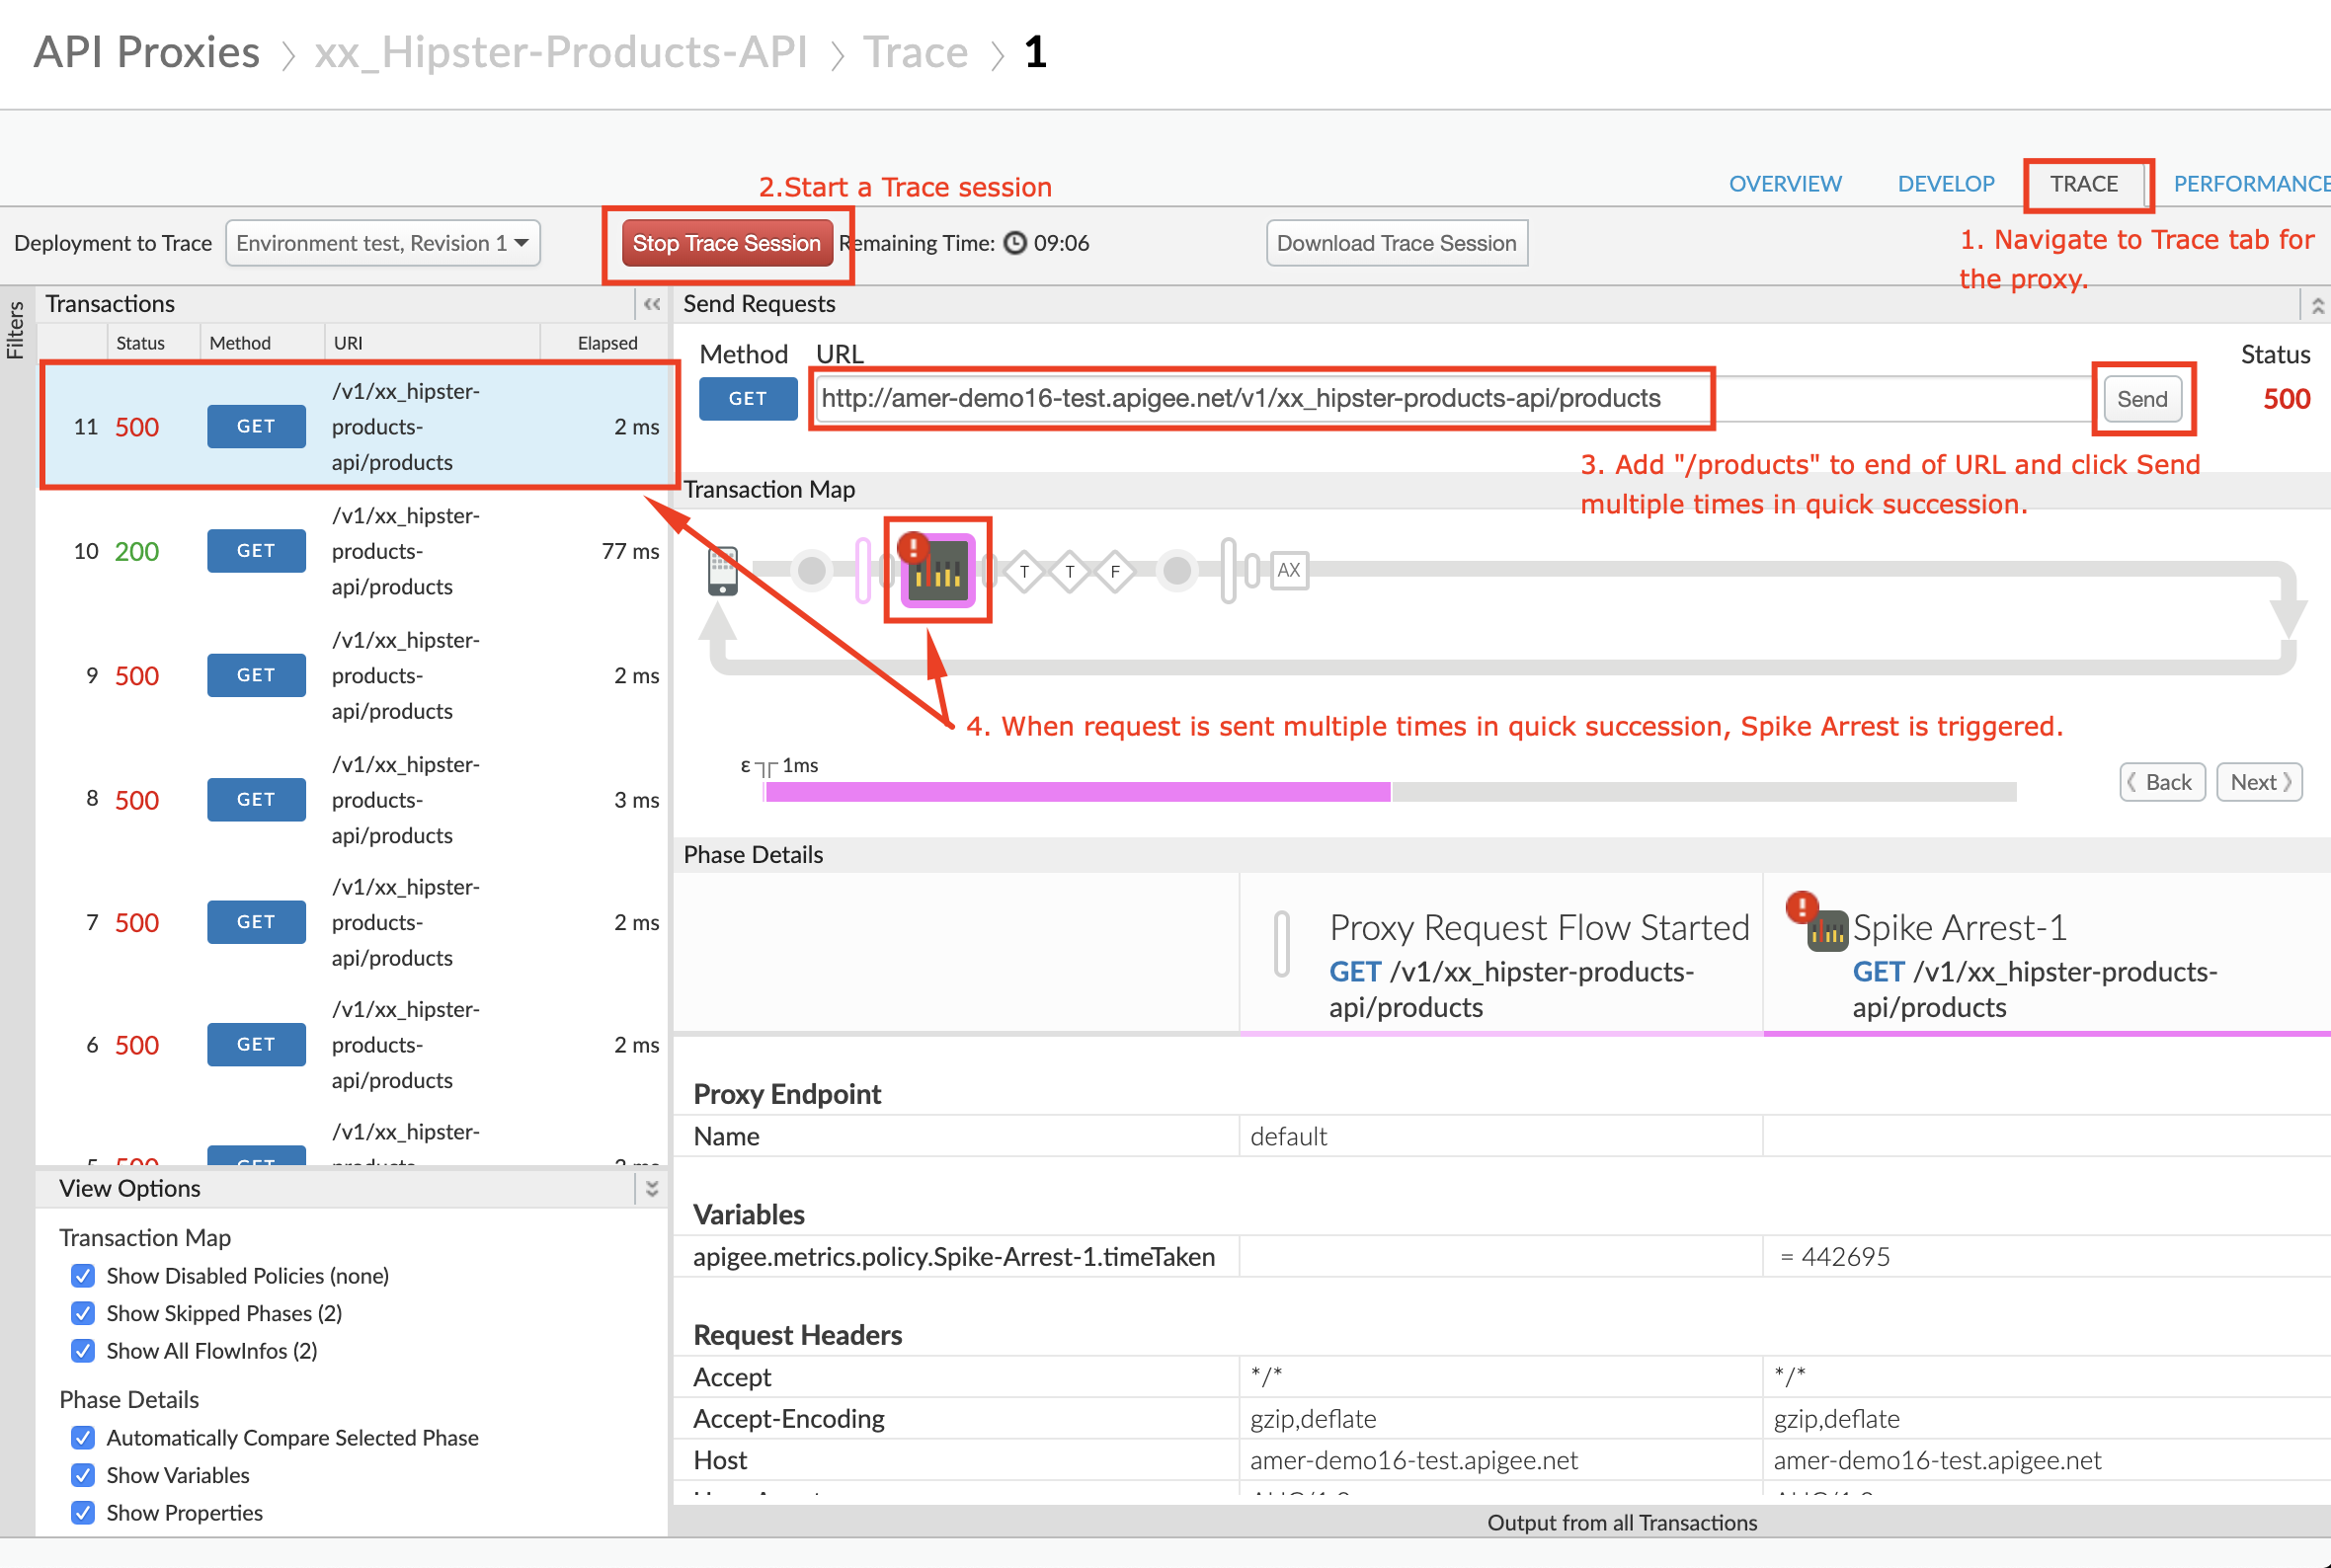Click the pink Proxy Request Flow Started marker

[x=863, y=570]
